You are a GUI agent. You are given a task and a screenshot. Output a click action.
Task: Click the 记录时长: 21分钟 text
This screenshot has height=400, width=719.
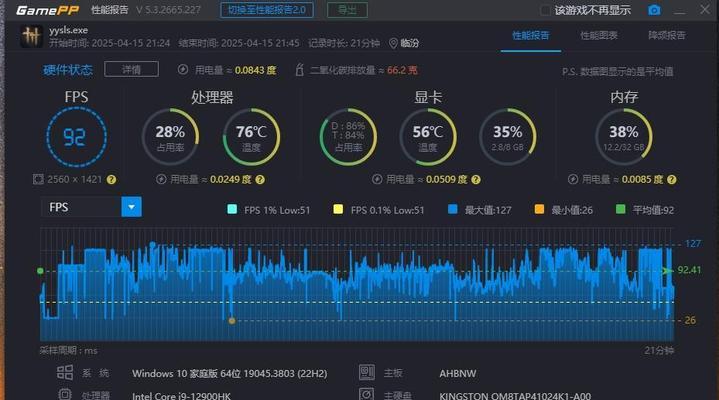tap(344, 43)
